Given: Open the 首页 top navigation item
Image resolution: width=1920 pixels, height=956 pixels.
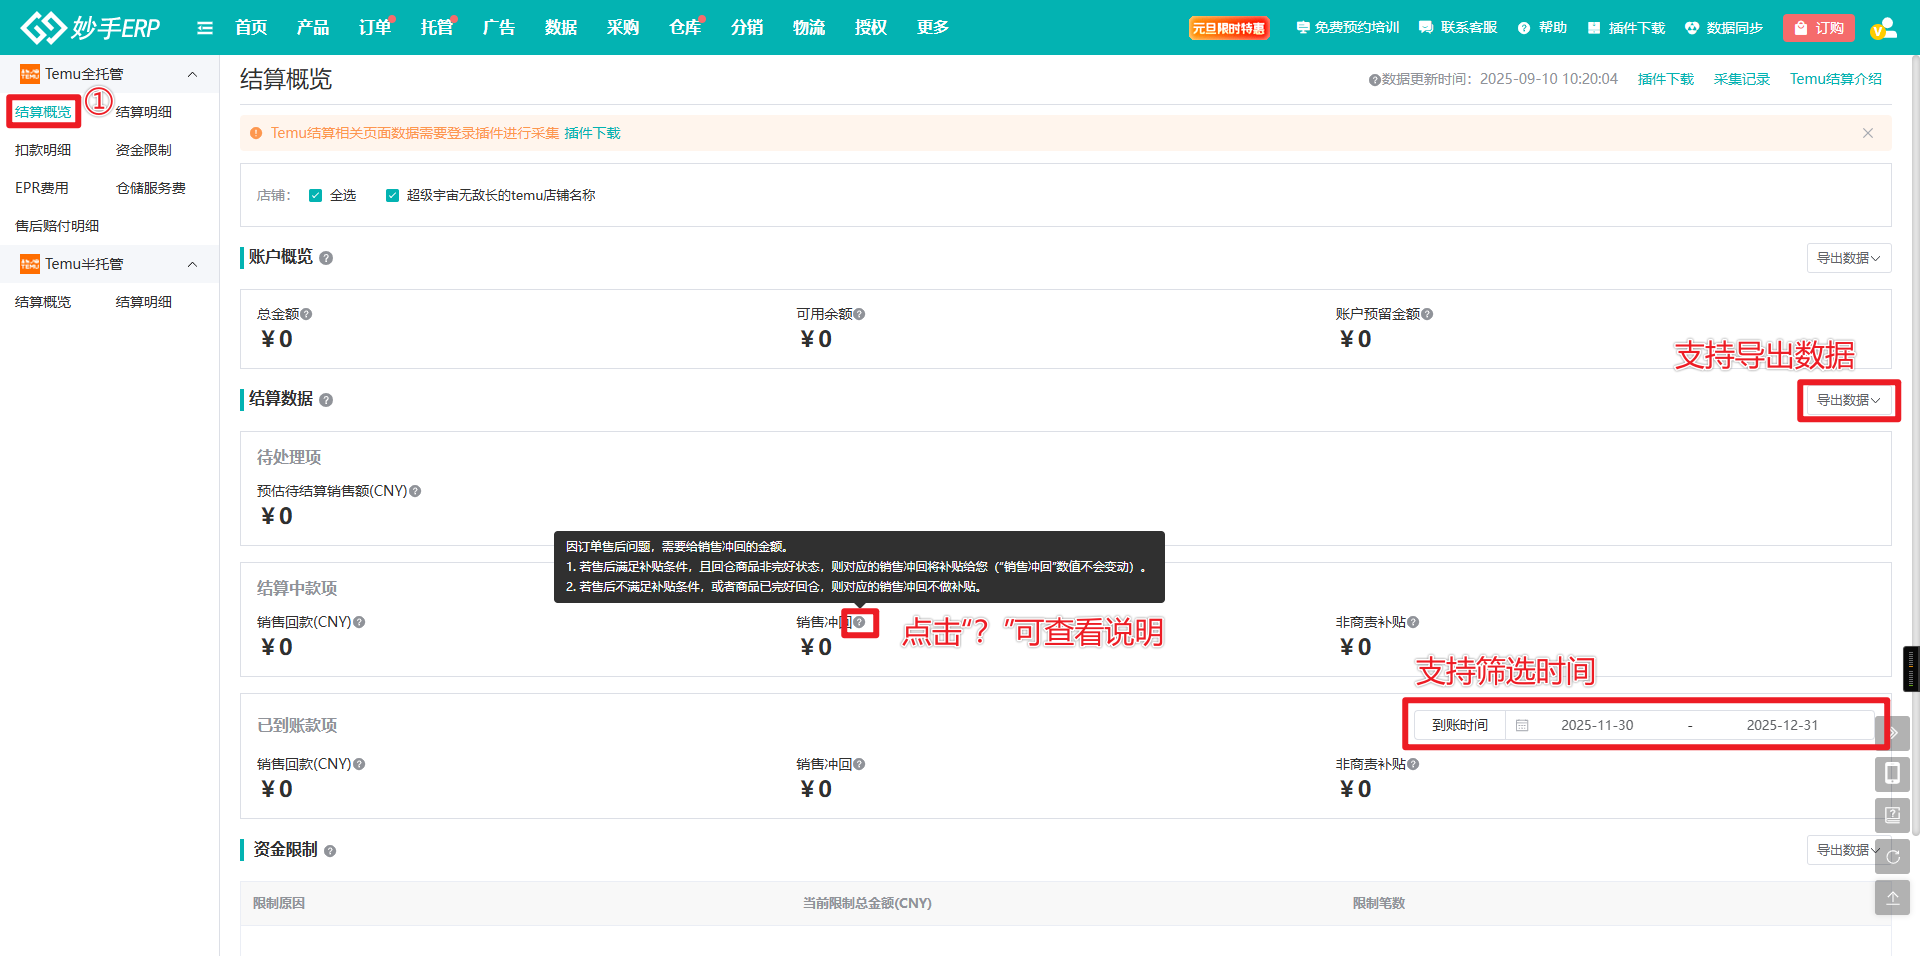Looking at the screenshot, I should tap(251, 28).
